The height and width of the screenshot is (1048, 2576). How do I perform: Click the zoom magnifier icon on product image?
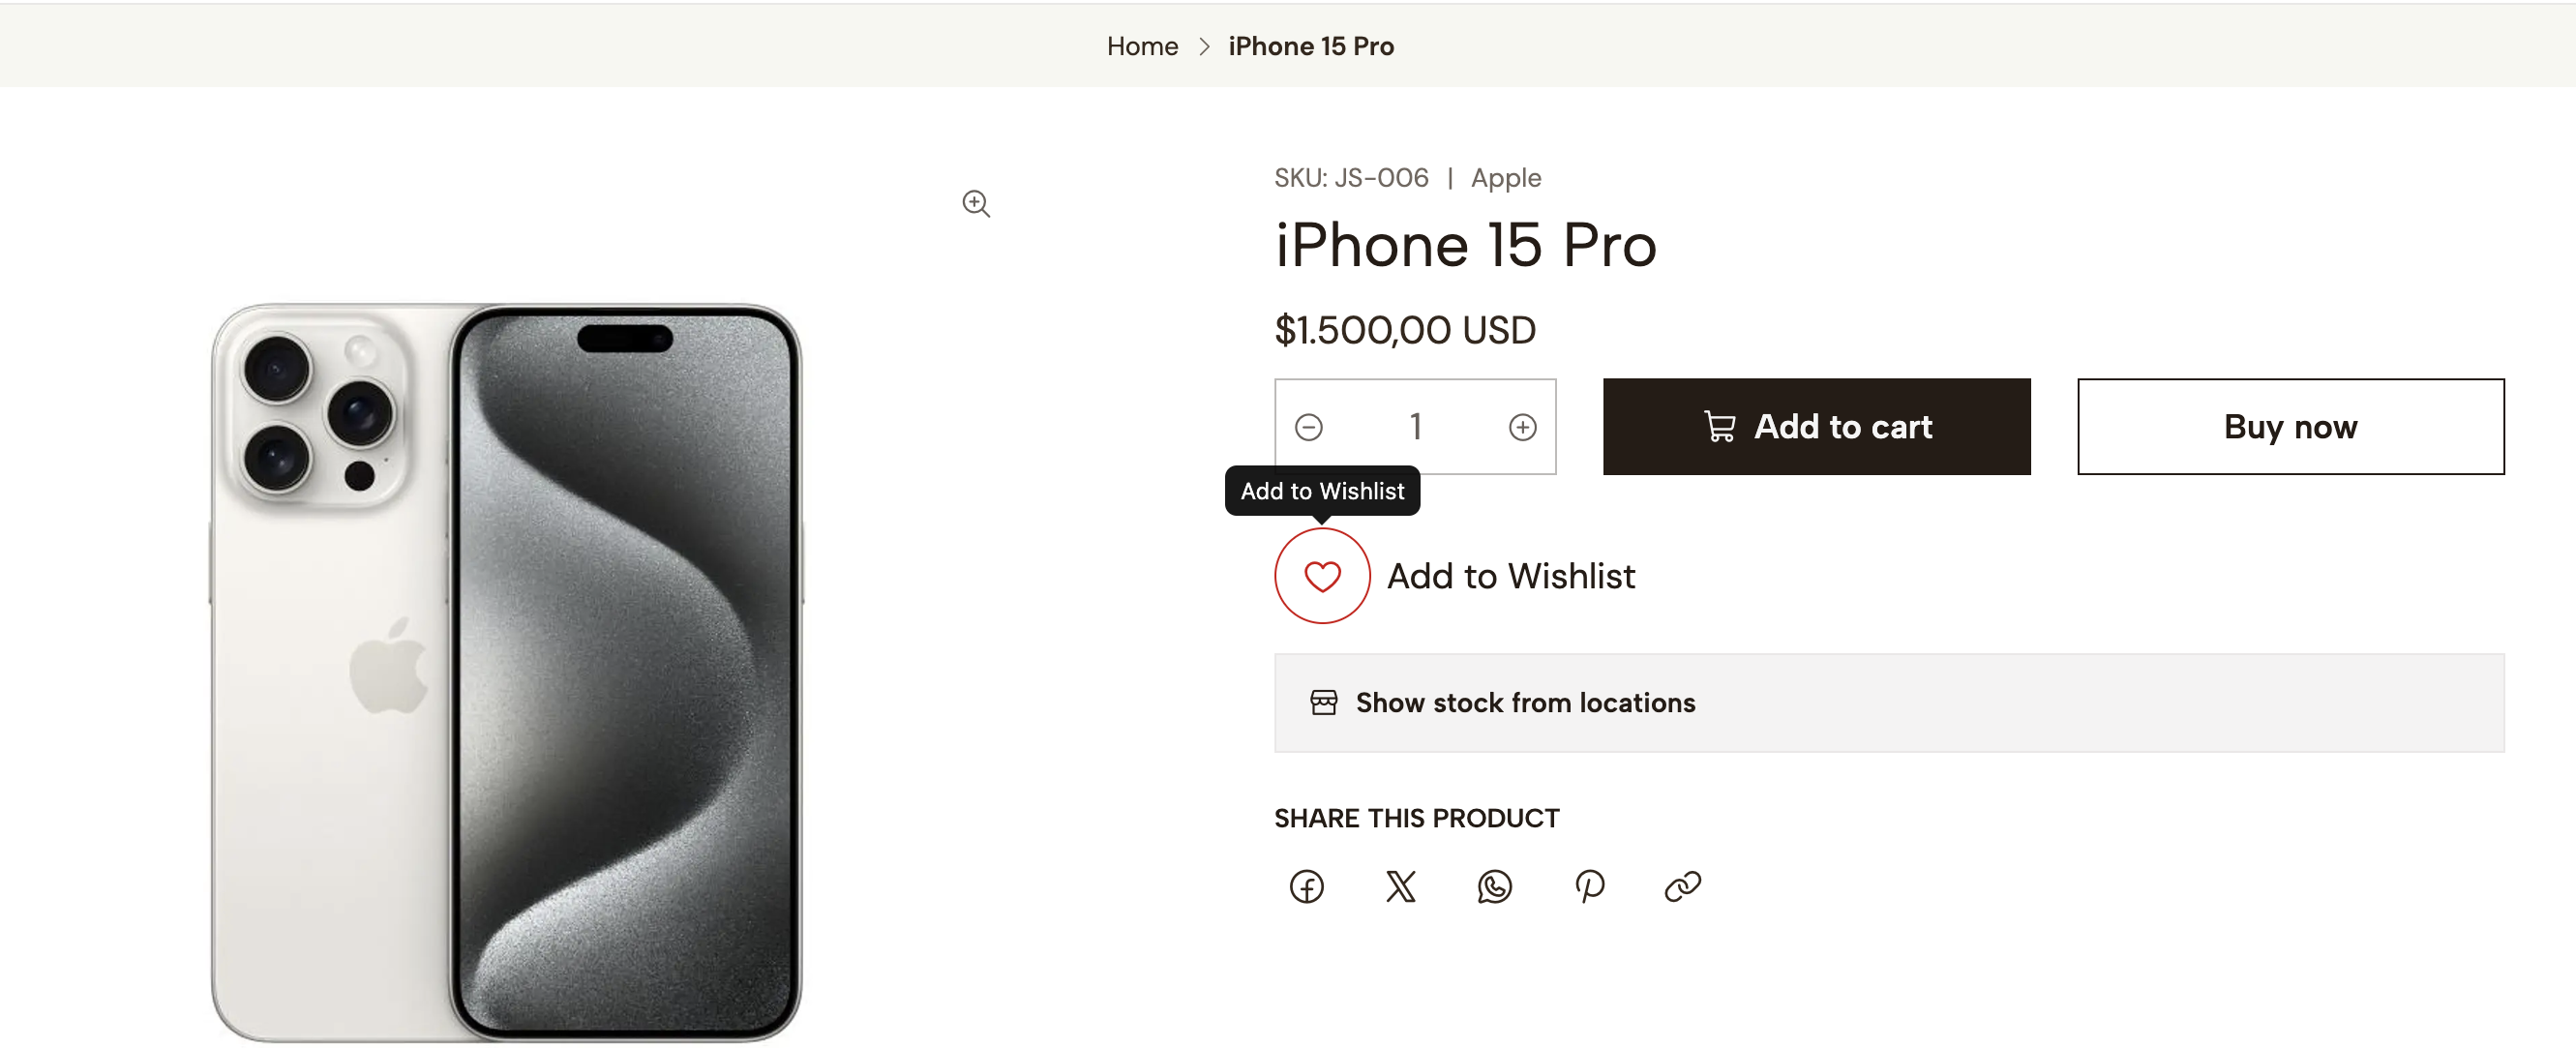(975, 204)
